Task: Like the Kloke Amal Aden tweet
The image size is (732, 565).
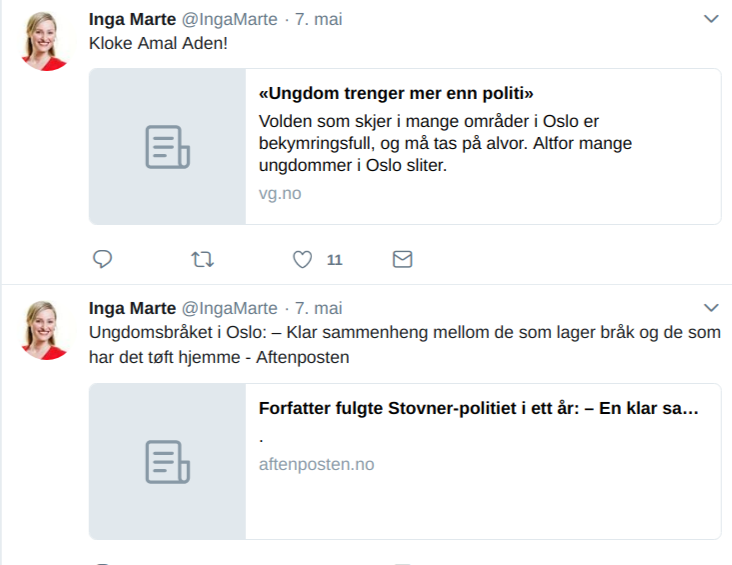Action: (302, 260)
